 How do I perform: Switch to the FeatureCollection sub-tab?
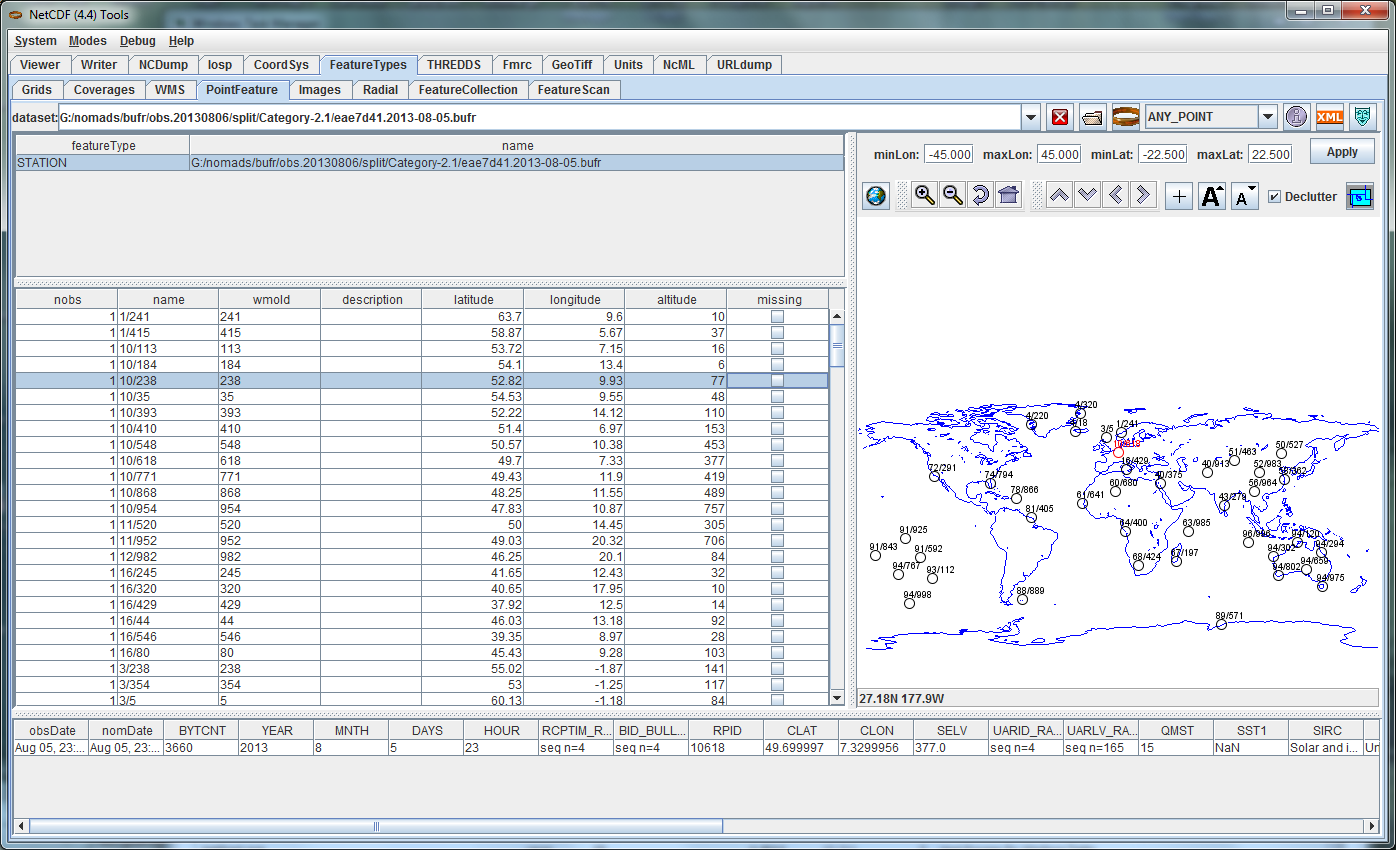click(x=468, y=90)
